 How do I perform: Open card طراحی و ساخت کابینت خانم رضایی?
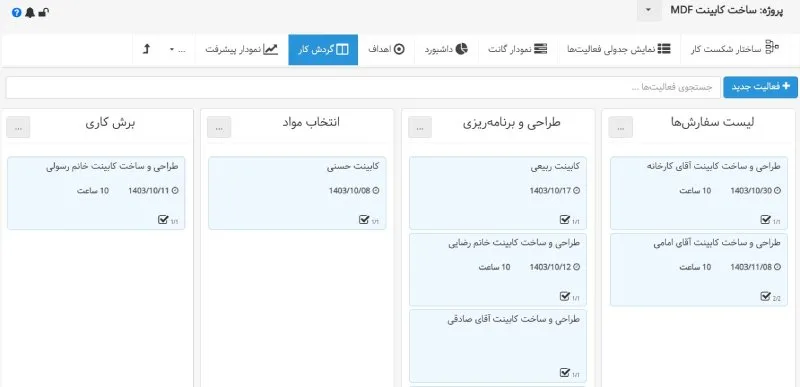click(x=514, y=243)
